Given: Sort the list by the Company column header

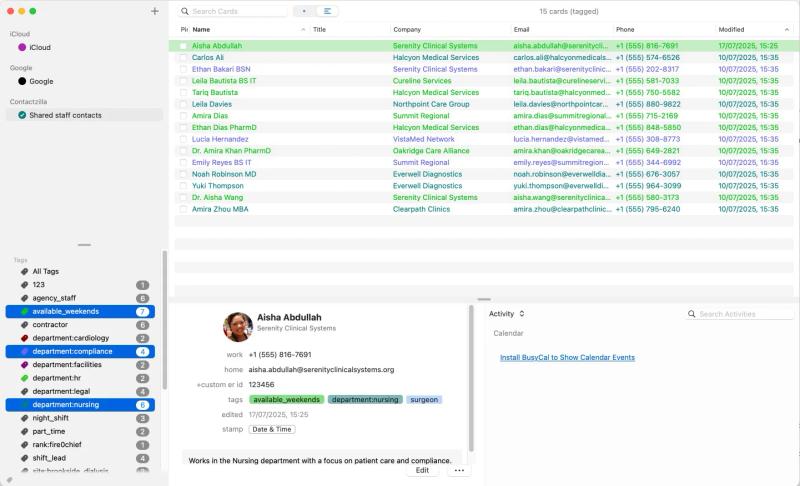Looking at the screenshot, I should pyautogui.click(x=451, y=30).
